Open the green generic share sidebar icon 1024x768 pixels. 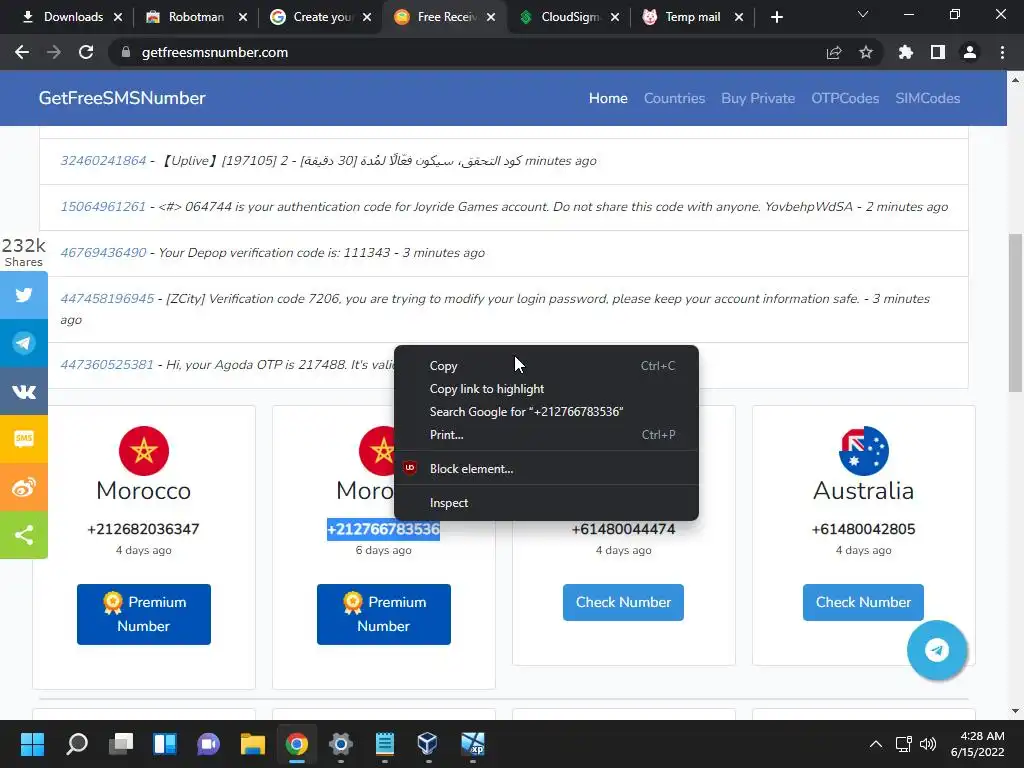point(24,535)
